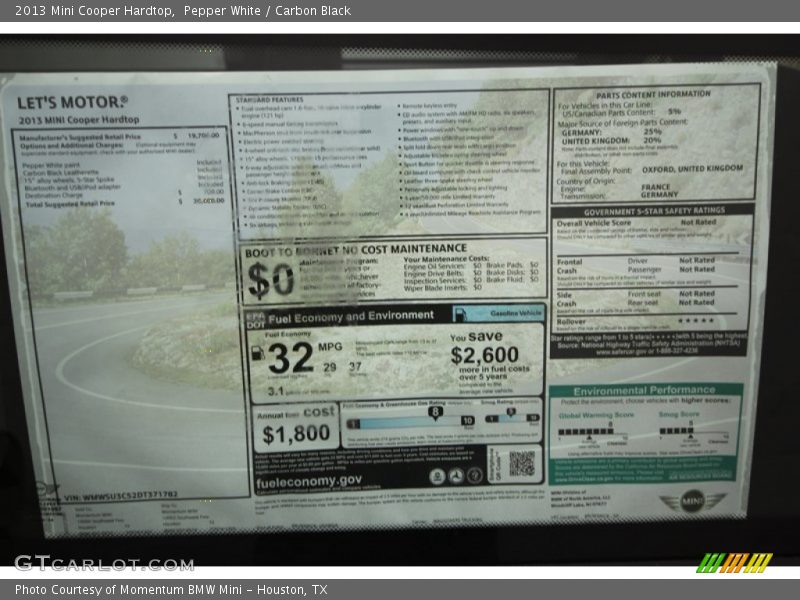
Task: Click the 'Photo Courtesy of Momentum BMW Mini' caption
Action: click(171, 590)
